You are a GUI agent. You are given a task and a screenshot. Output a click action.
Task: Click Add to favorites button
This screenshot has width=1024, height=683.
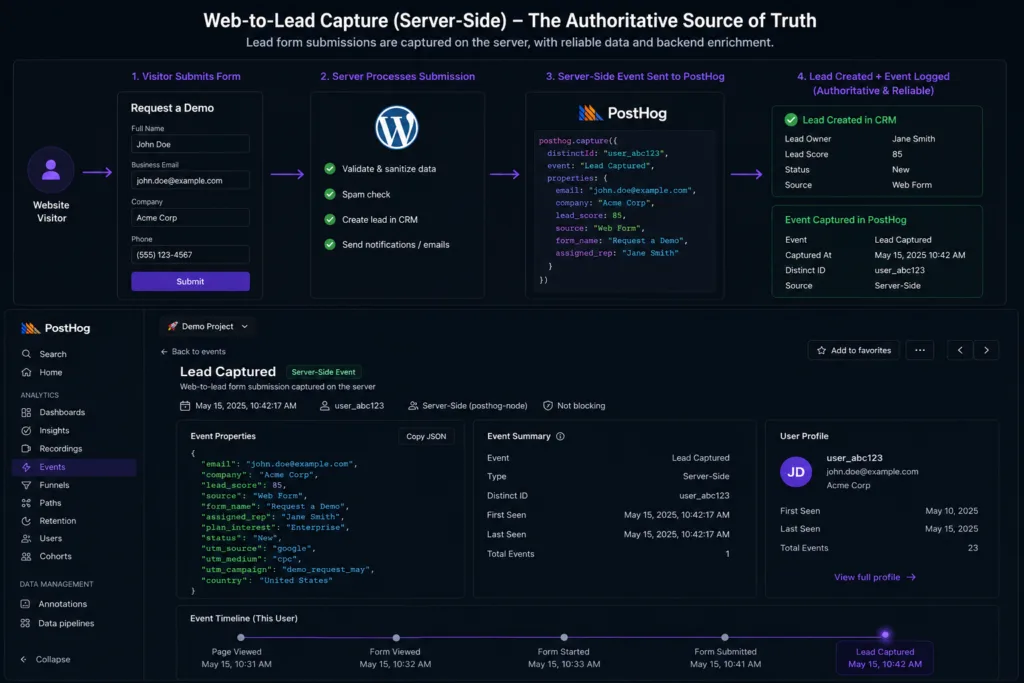[x=854, y=351]
